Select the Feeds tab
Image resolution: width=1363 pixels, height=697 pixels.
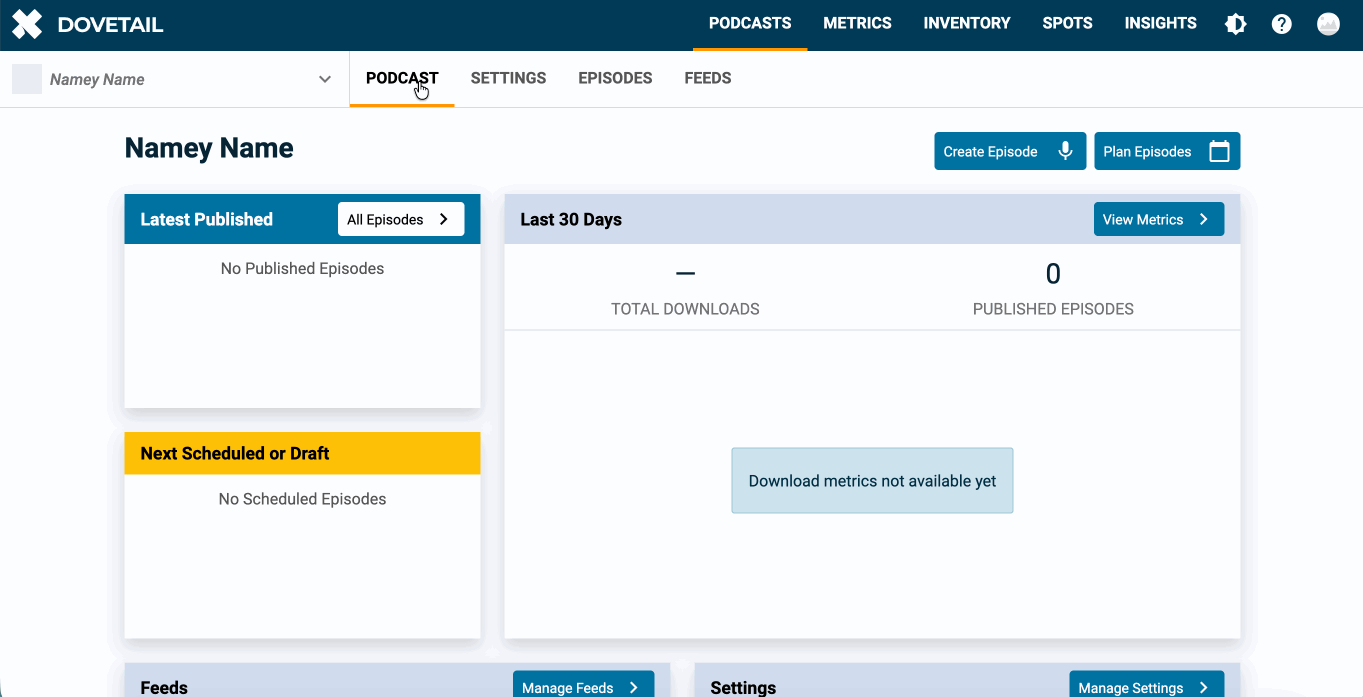click(x=707, y=78)
